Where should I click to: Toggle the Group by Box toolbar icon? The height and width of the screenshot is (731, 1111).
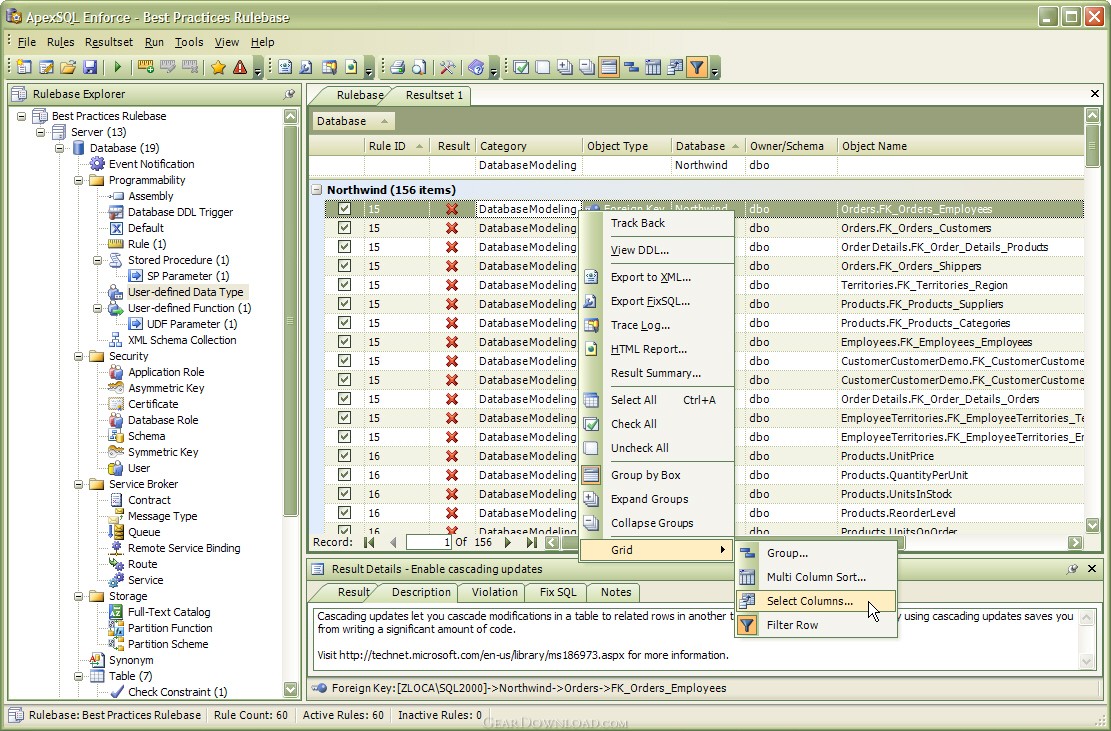click(609, 67)
